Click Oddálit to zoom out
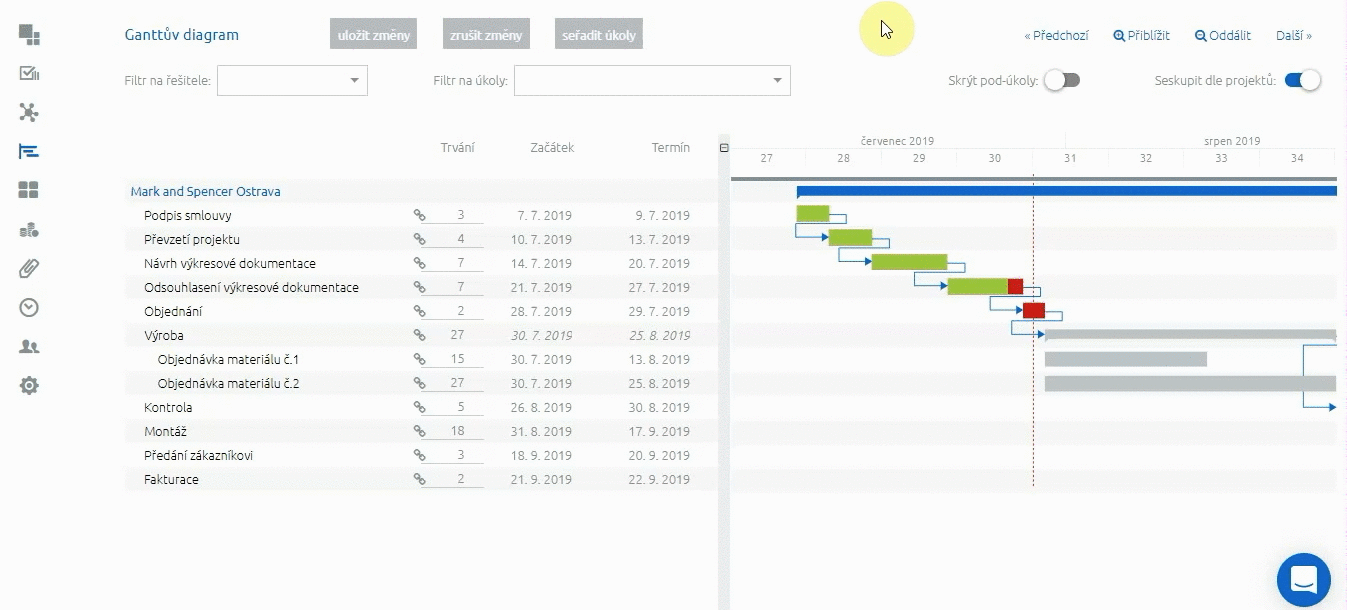This screenshot has height=610, width=1347. pos(1223,35)
